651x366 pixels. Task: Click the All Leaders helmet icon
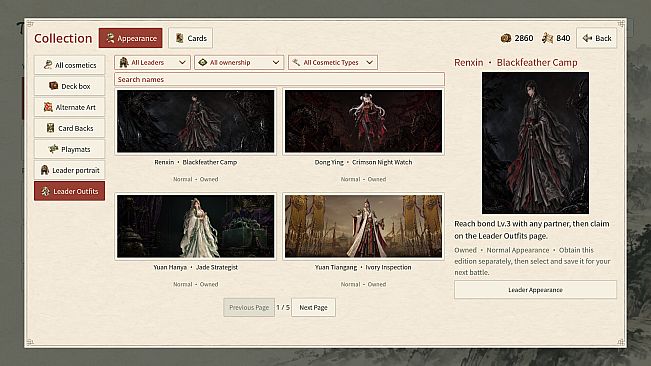[x=123, y=62]
